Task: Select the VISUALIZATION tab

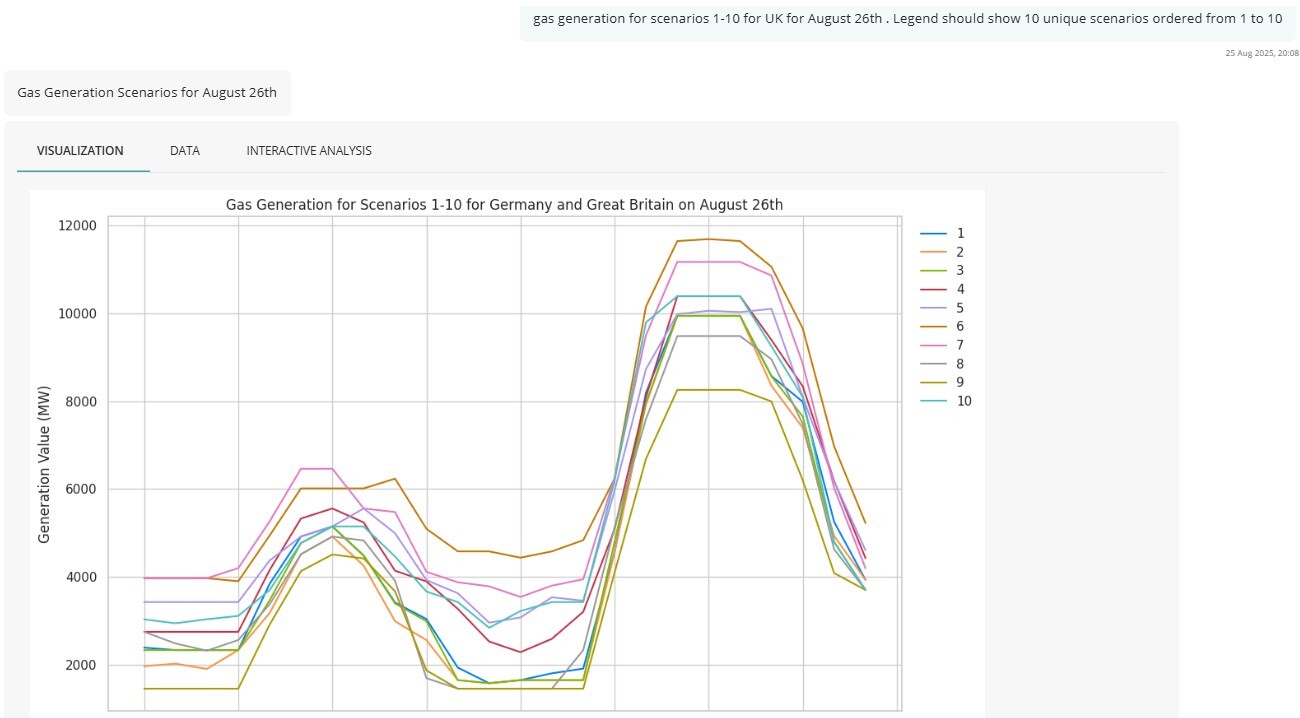Action: point(79,150)
